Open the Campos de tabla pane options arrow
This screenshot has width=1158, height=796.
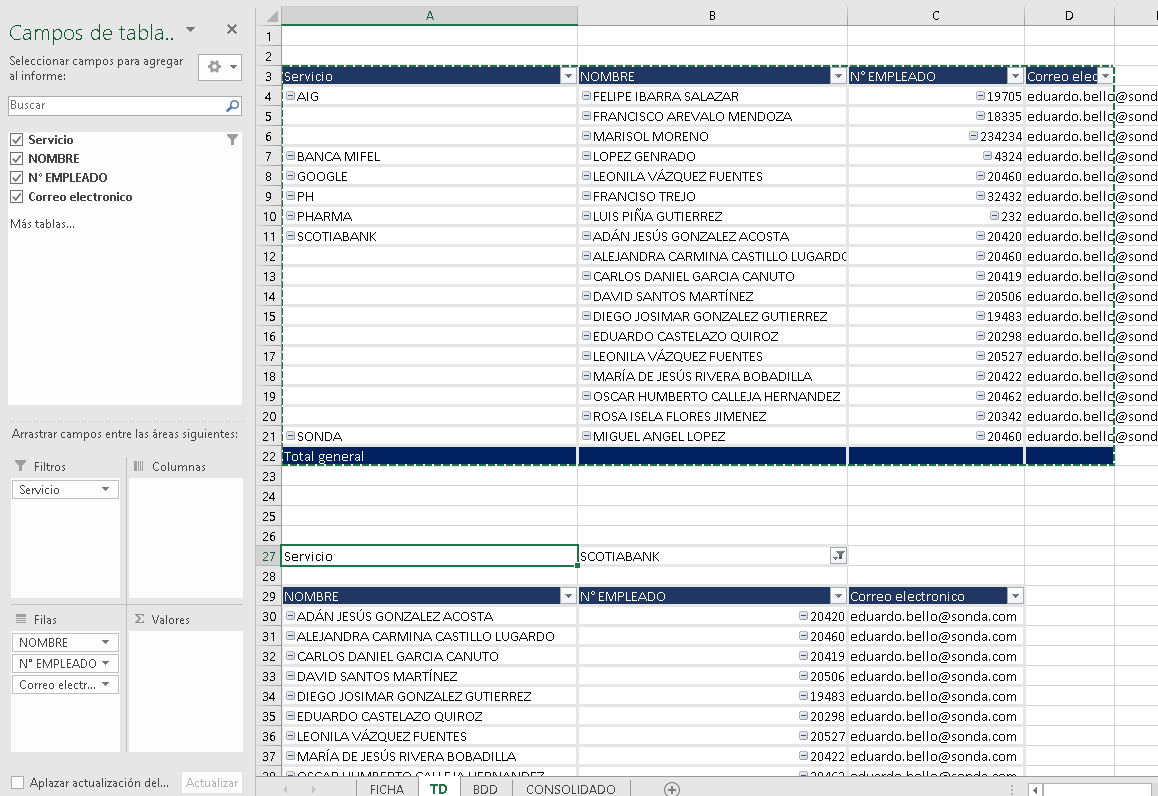(x=191, y=30)
